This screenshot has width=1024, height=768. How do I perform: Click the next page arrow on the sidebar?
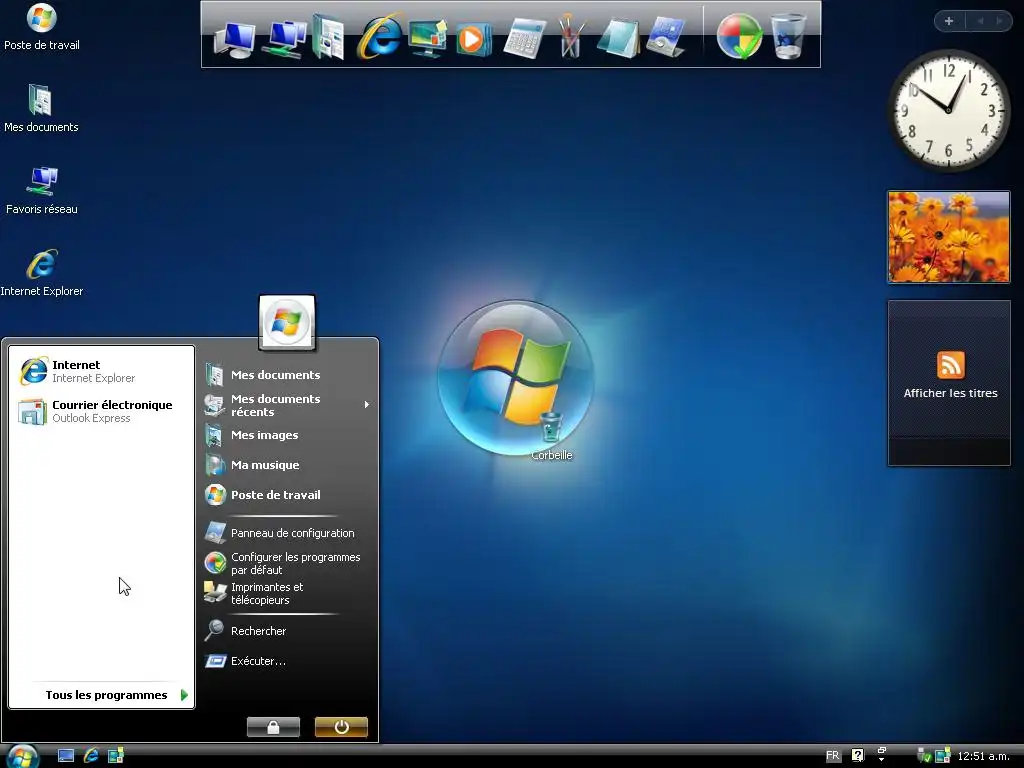coord(999,21)
